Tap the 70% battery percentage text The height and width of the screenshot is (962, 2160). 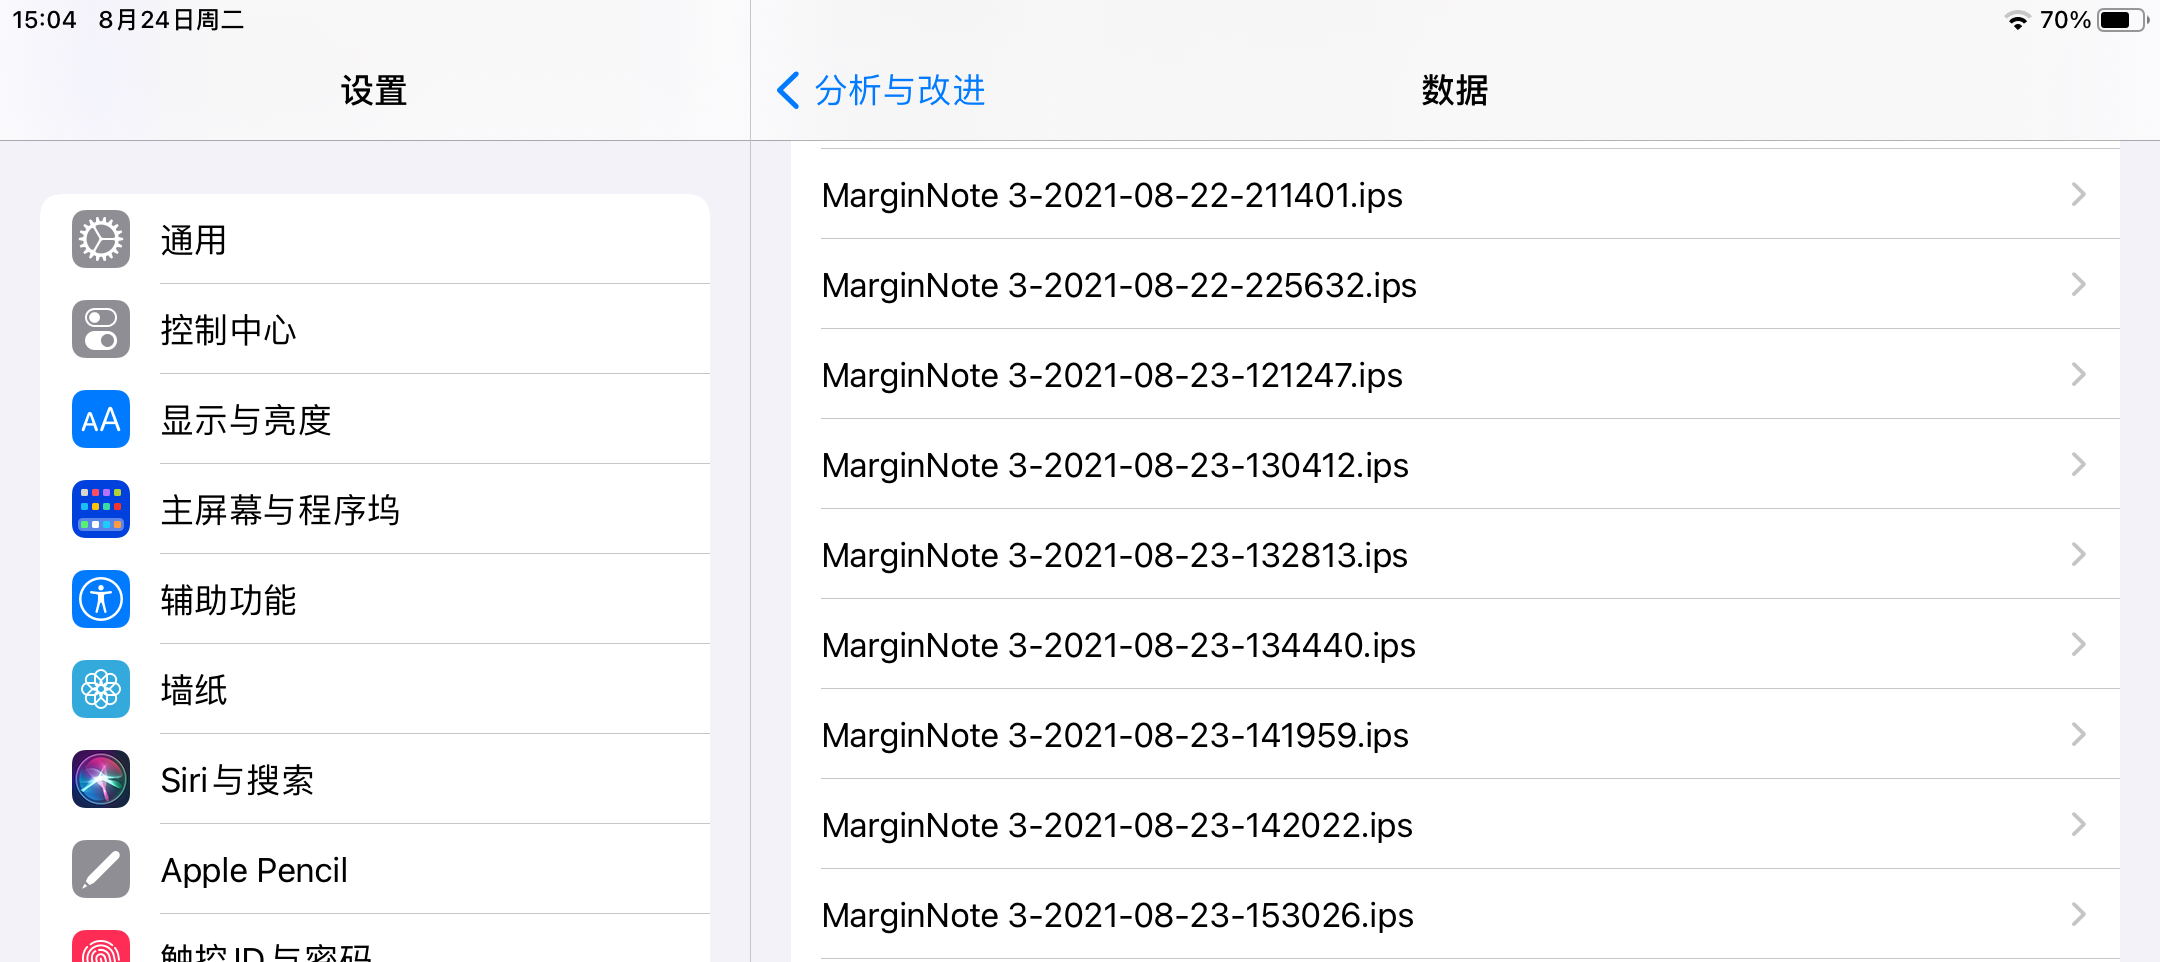coord(2065,20)
